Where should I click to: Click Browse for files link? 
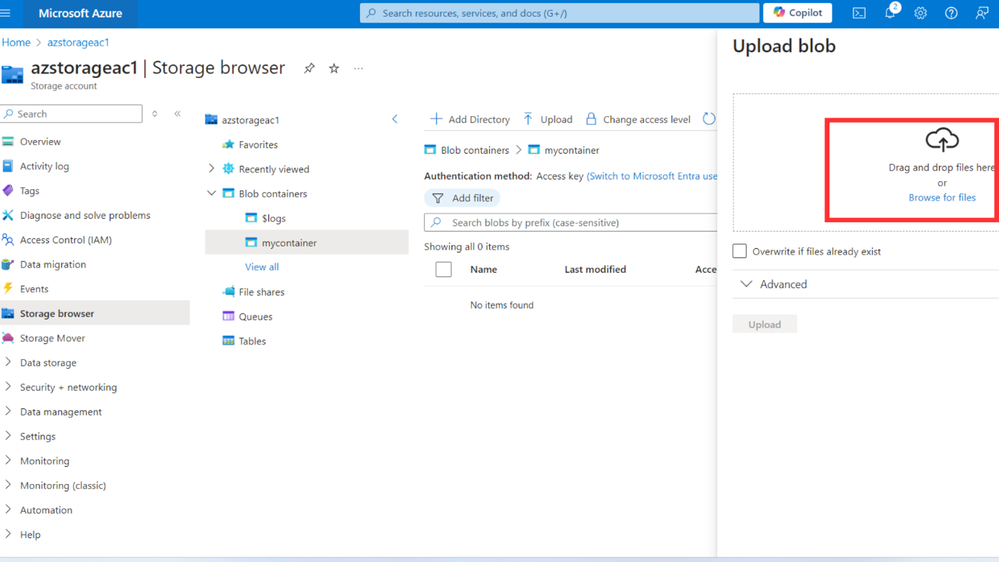[x=942, y=198]
